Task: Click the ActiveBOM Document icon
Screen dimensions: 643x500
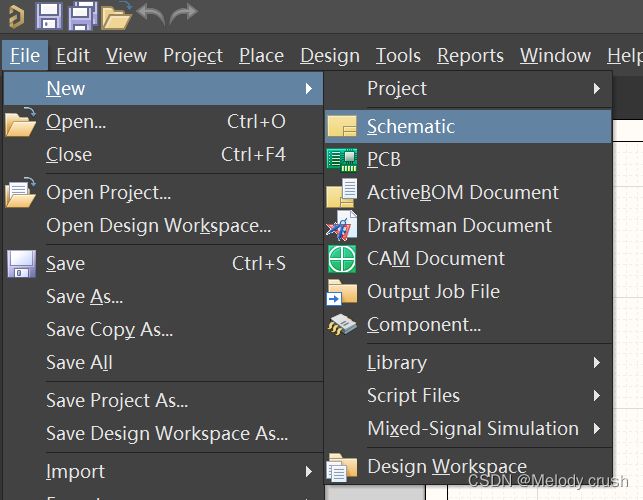Action: [x=342, y=193]
